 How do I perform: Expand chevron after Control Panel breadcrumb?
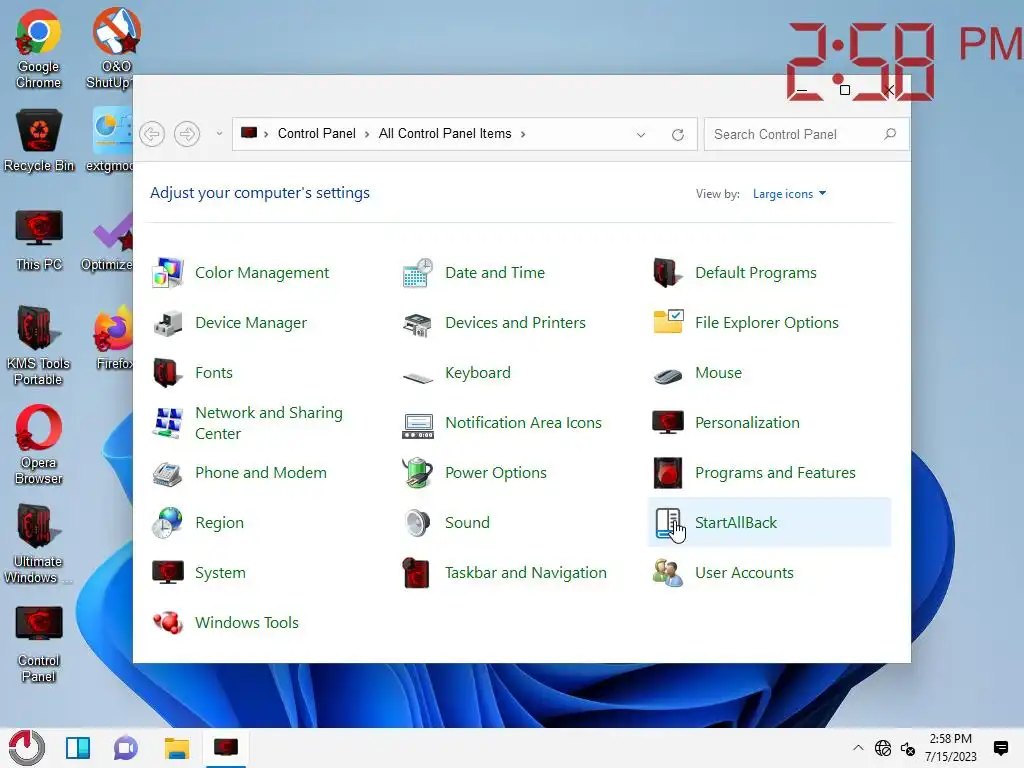coord(367,135)
